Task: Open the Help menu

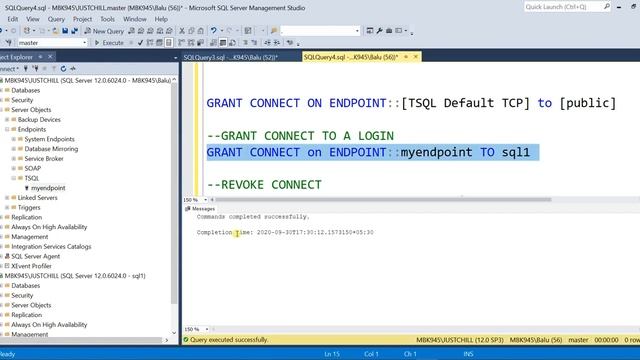Action: tap(161, 19)
